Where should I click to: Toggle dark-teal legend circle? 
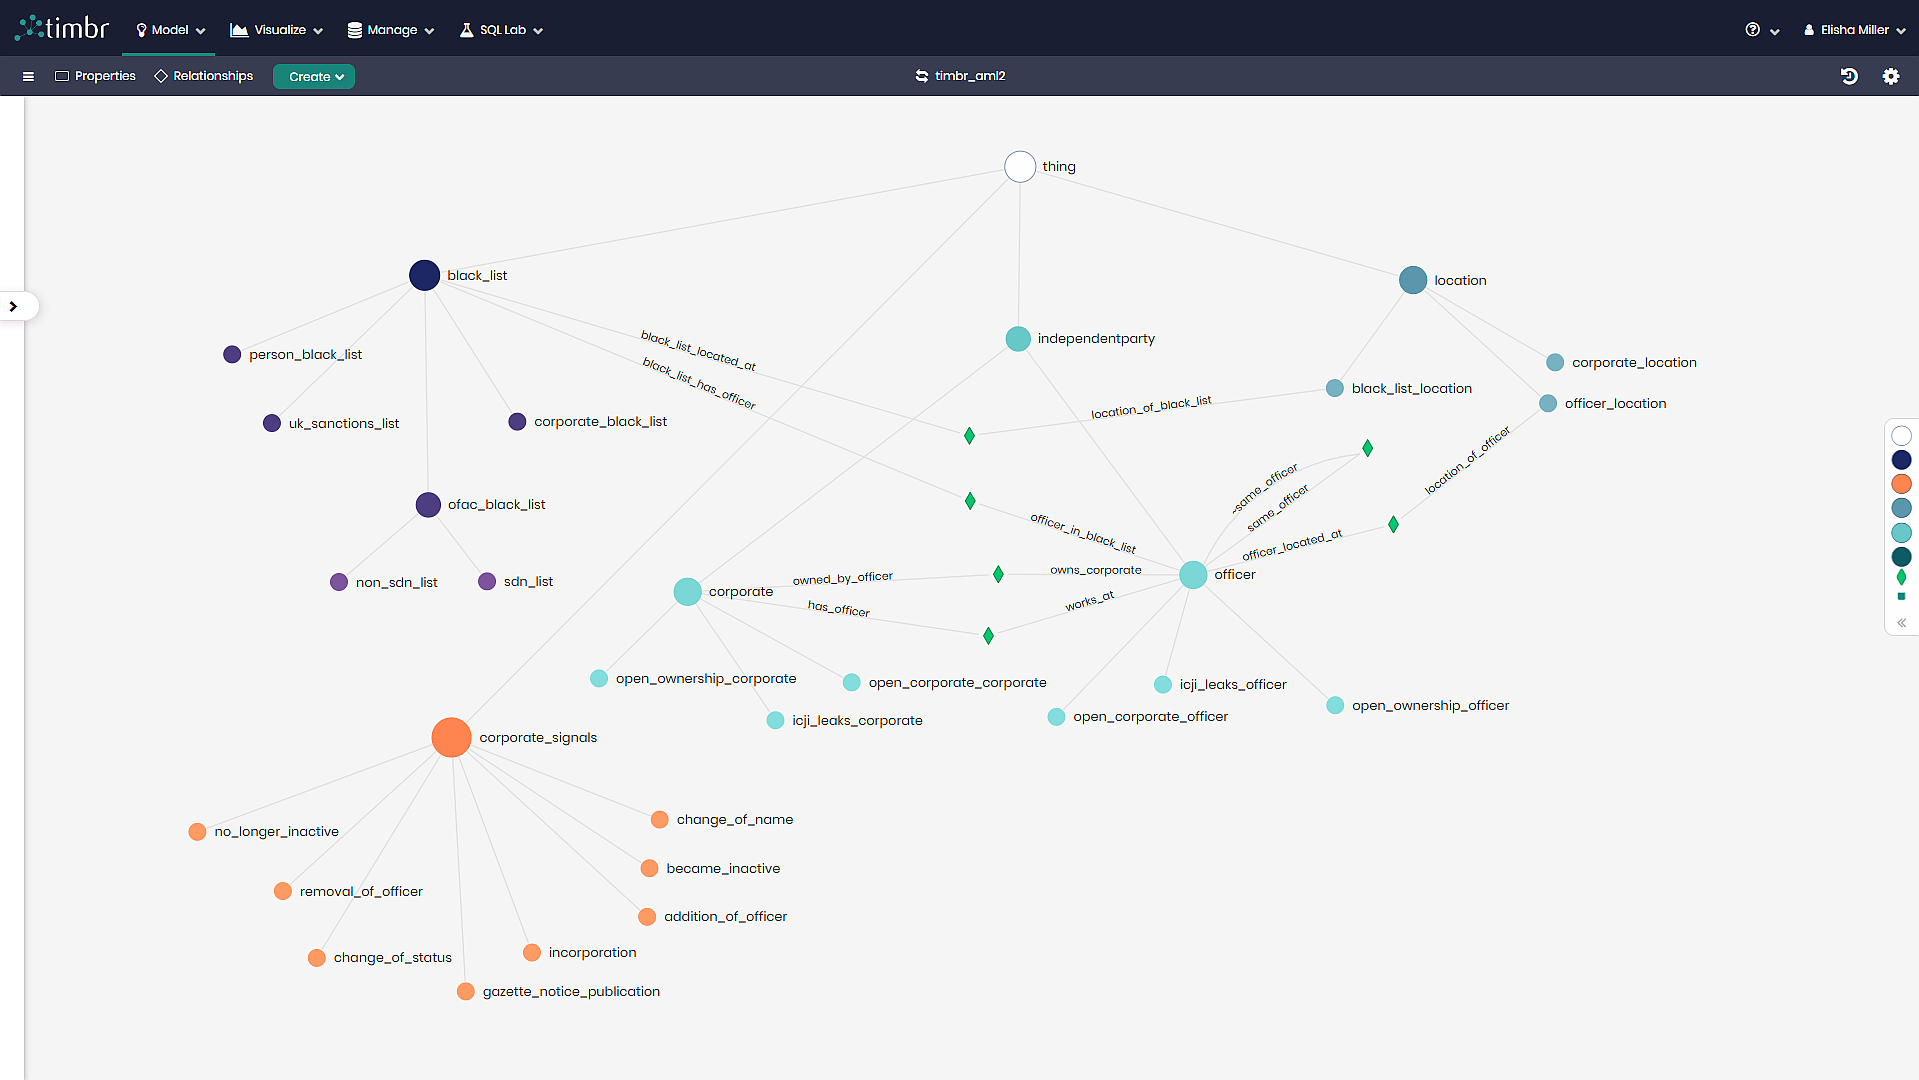tap(1901, 557)
